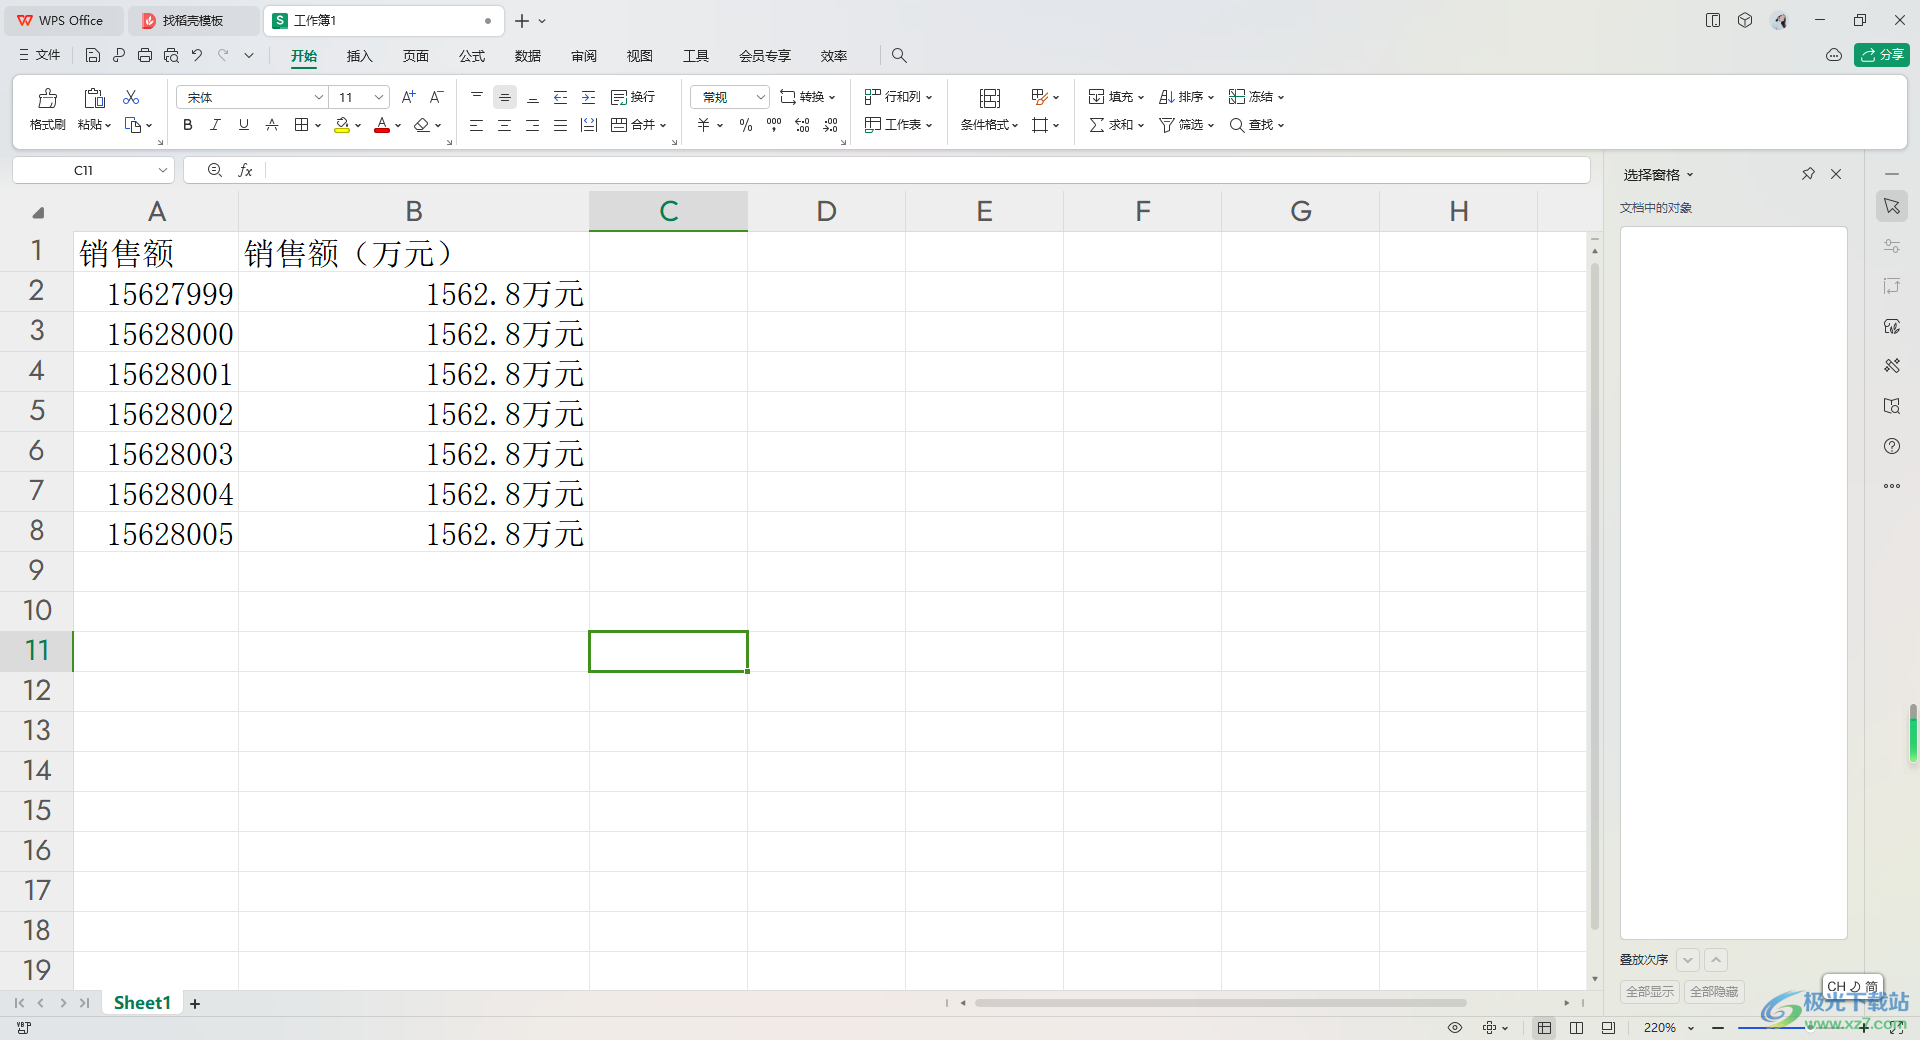Center text horizontally
Image resolution: width=1920 pixels, height=1040 pixels.
point(505,125)
